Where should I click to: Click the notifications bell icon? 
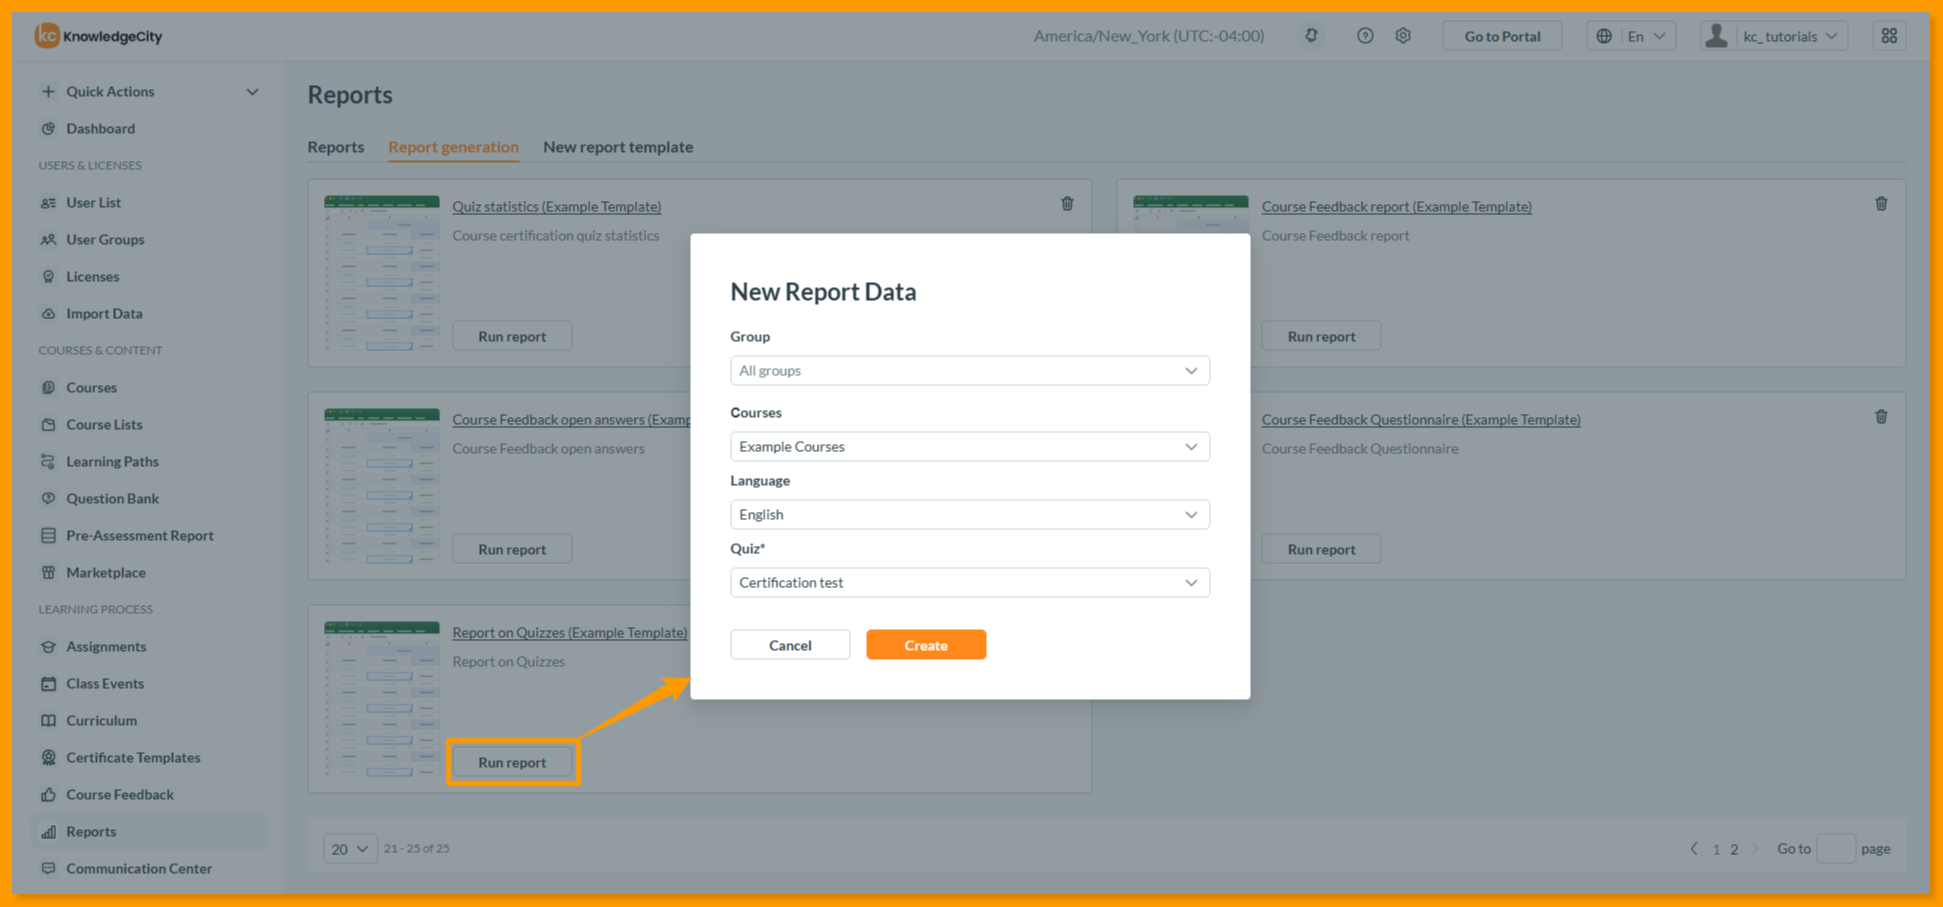[x=1311, y=36]
